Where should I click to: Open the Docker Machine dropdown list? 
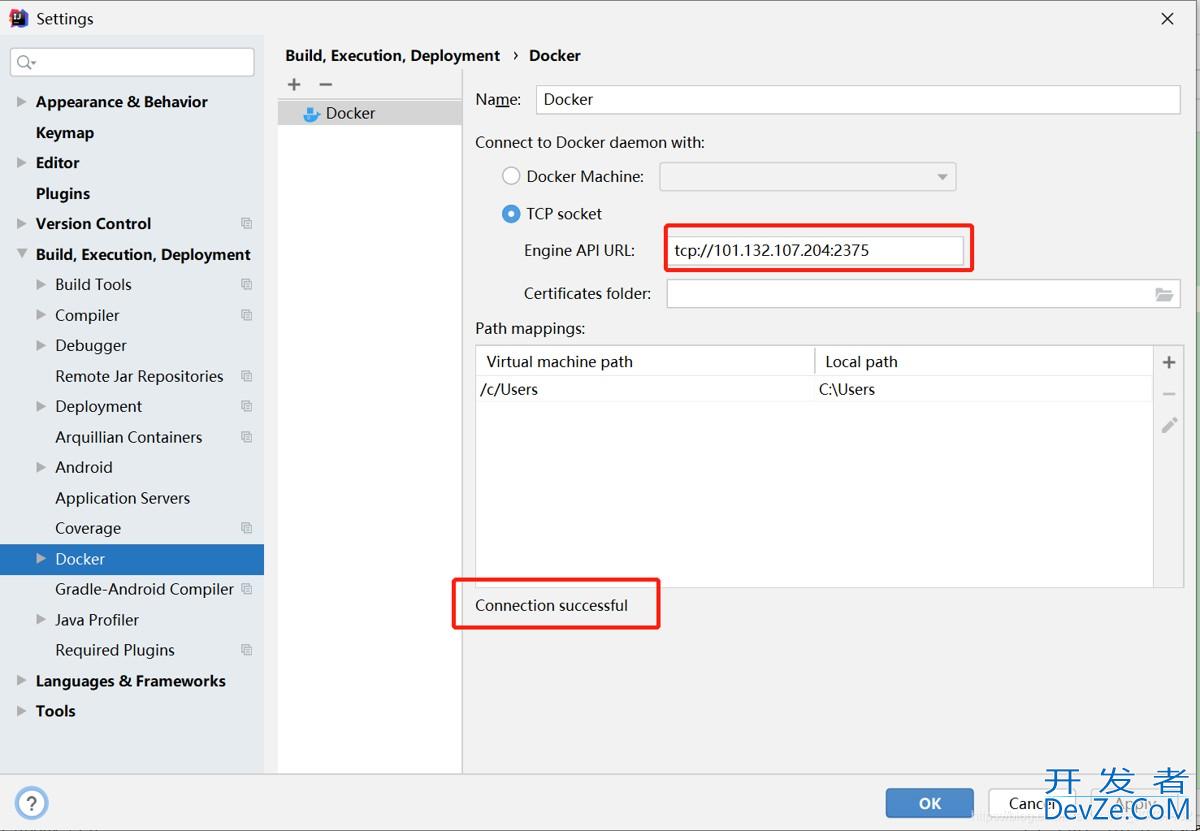[941, 177]
